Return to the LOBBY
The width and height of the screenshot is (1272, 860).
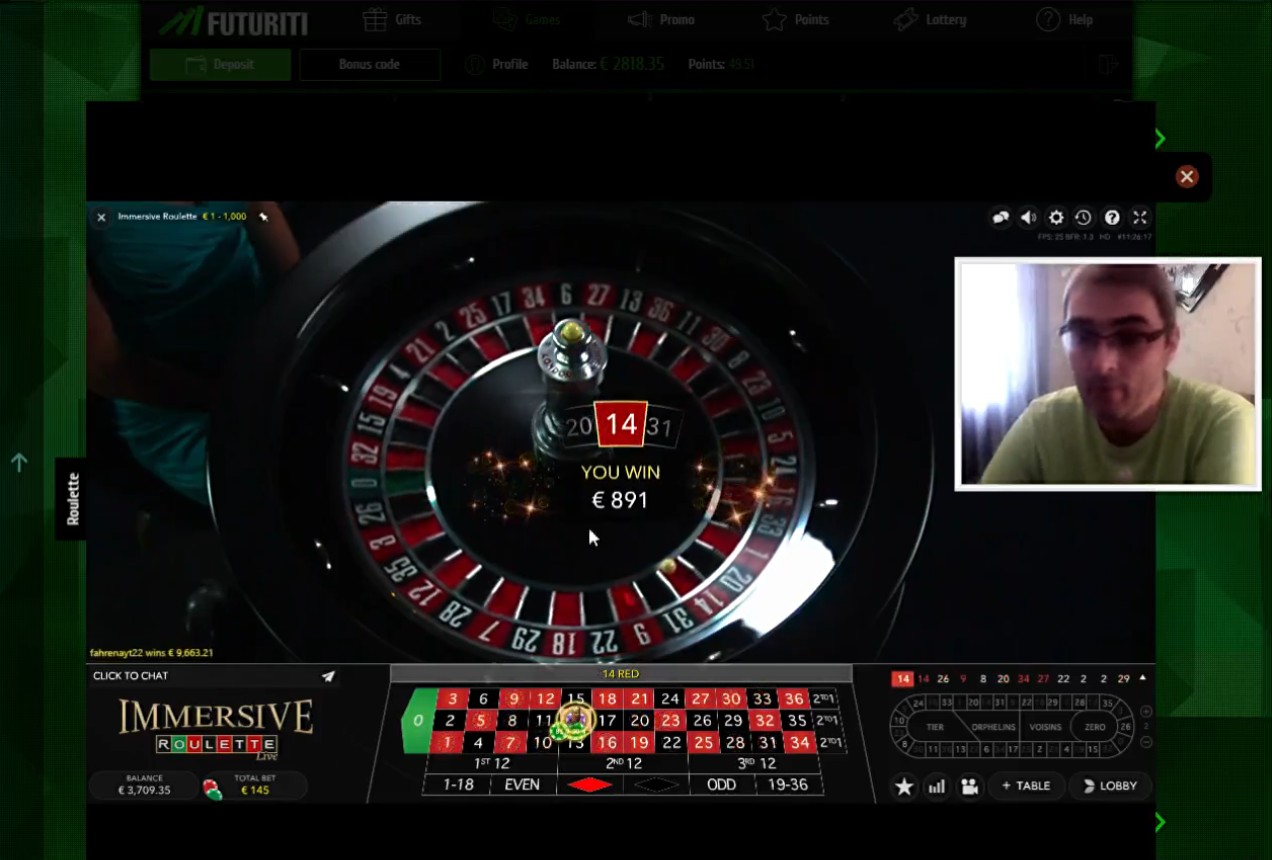pos(1110,786)
